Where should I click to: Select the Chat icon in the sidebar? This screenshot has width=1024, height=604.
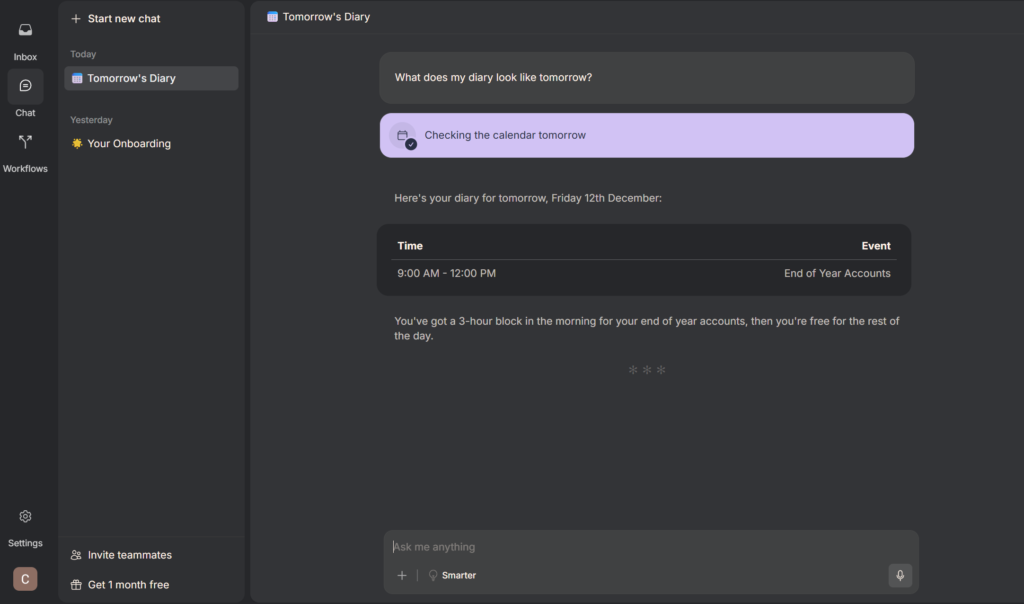tap(25, 87)
